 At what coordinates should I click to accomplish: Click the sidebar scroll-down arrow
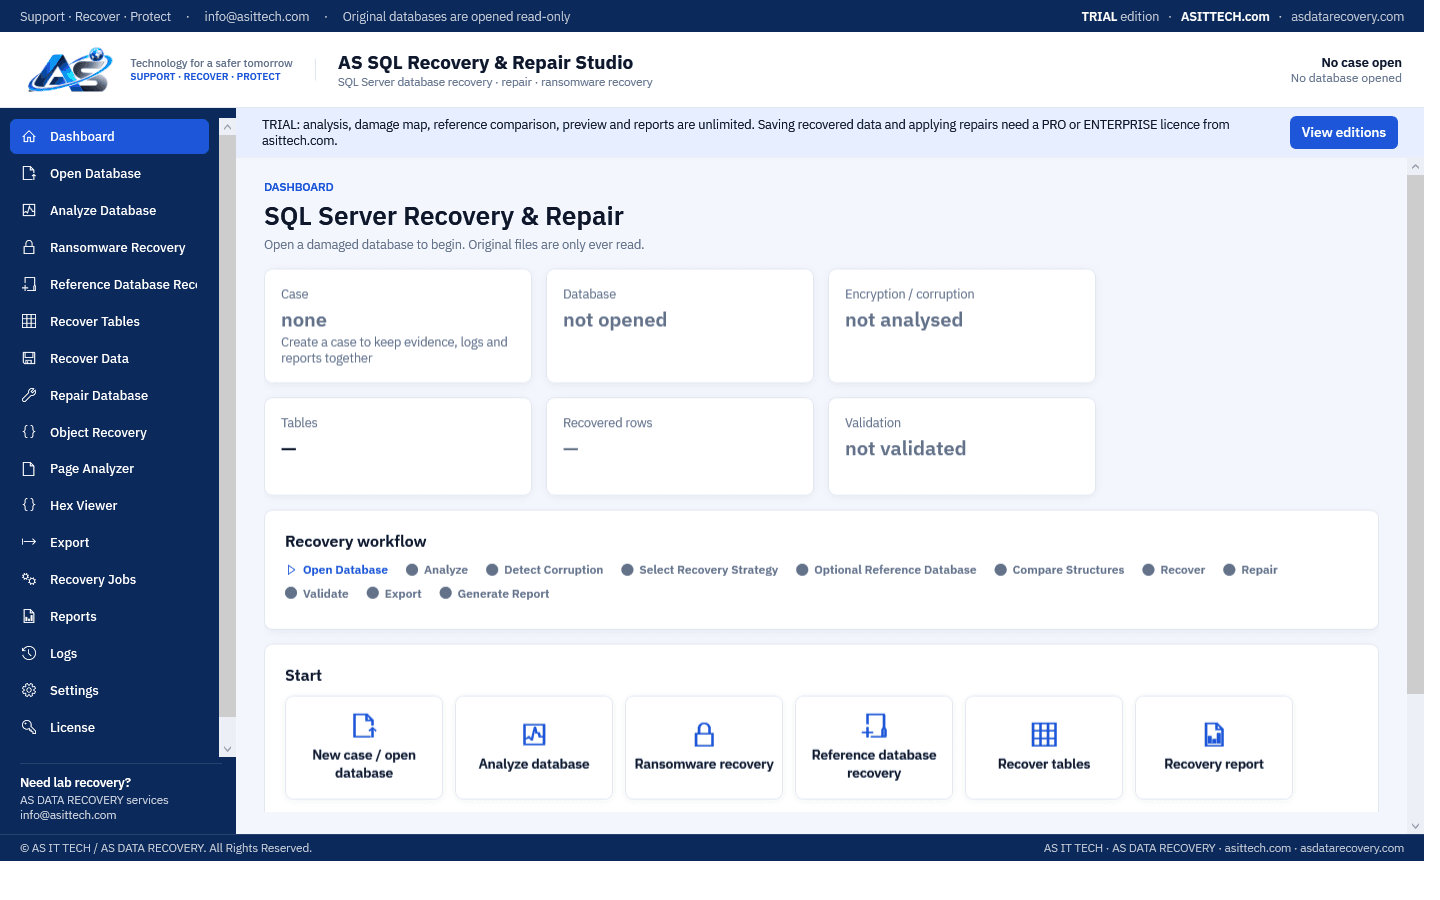click(x=228, y=749)
